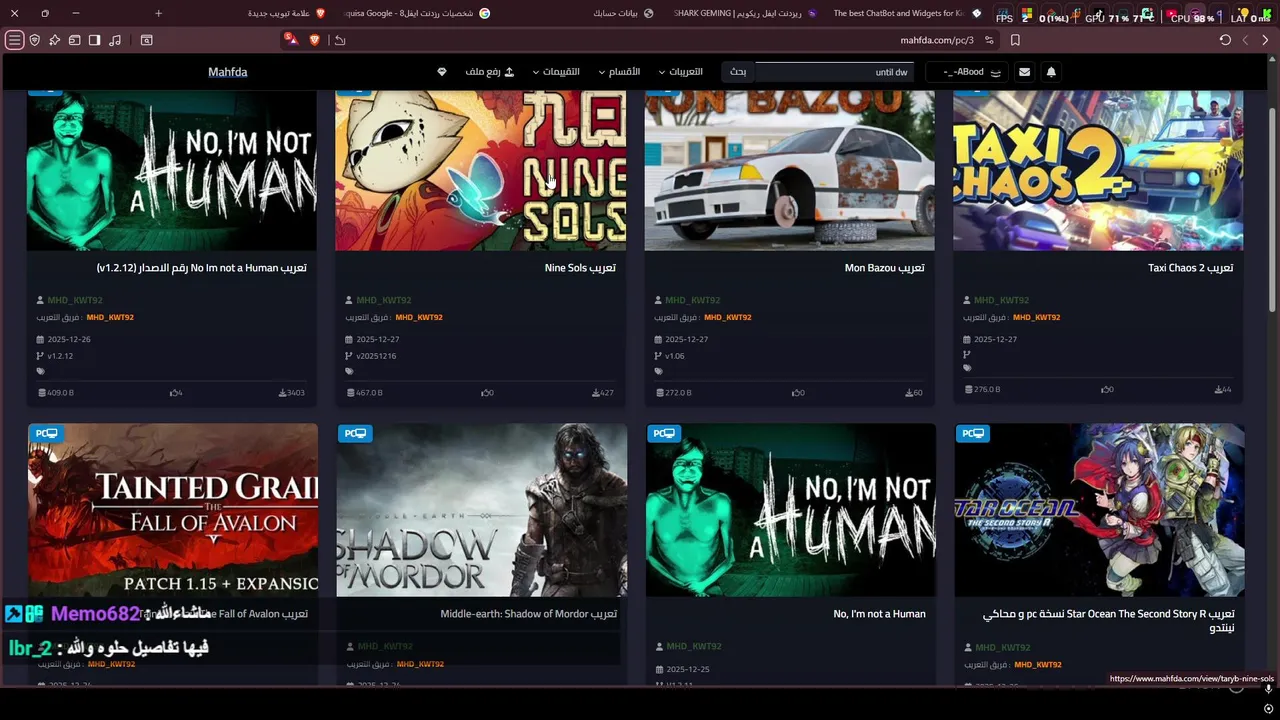The image size is (1280, 720).
Task: Open the media playlist music note icon
Action: pyautogui.click(x=115, y=40)
